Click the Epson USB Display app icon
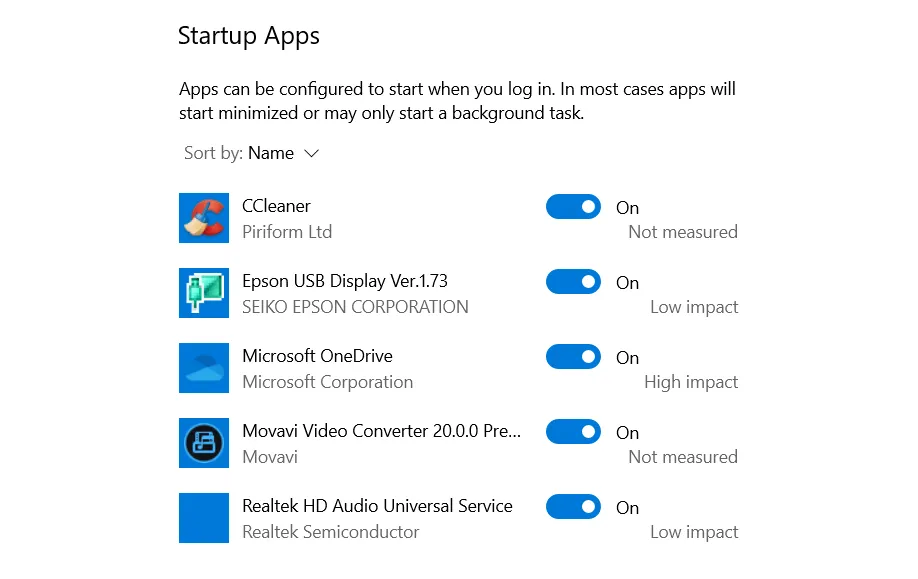 204,293
